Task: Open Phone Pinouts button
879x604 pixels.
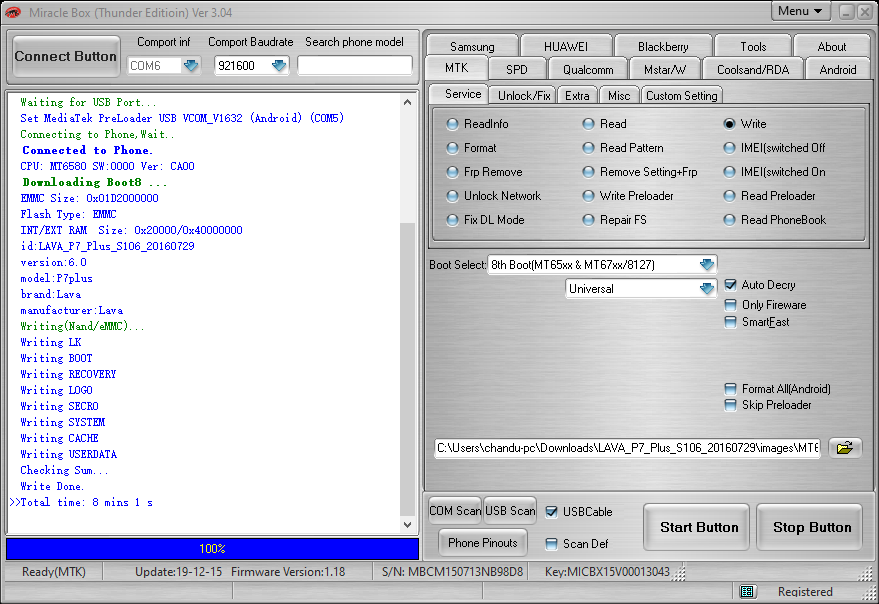Action: point(482,542)
